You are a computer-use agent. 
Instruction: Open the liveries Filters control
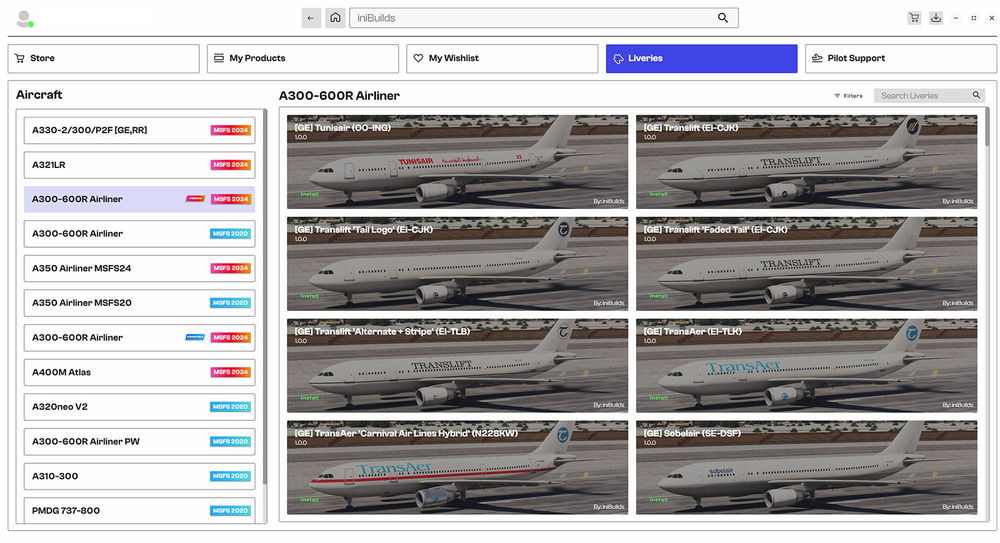[848, 96]
